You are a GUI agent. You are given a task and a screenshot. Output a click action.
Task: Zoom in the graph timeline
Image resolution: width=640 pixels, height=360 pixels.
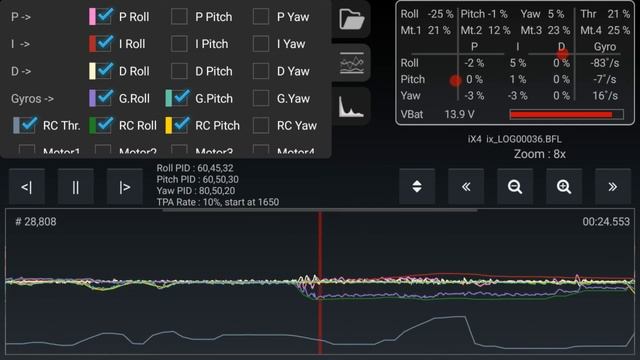pyautogui.click(x=564, y=187)
